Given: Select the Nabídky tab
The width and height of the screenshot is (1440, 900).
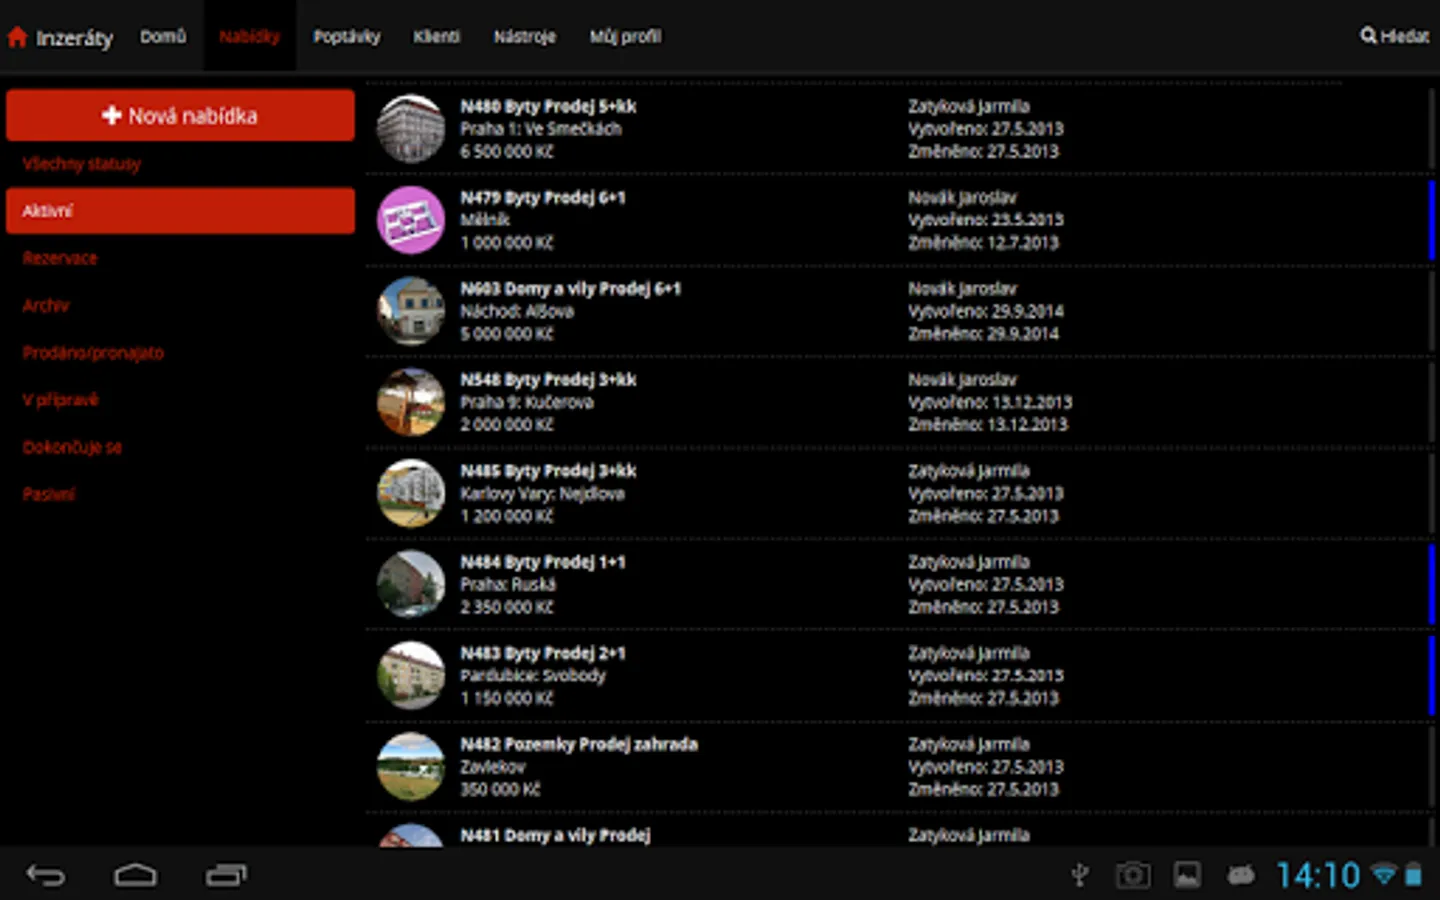Looking at the screenshot, I should (250, 36).
